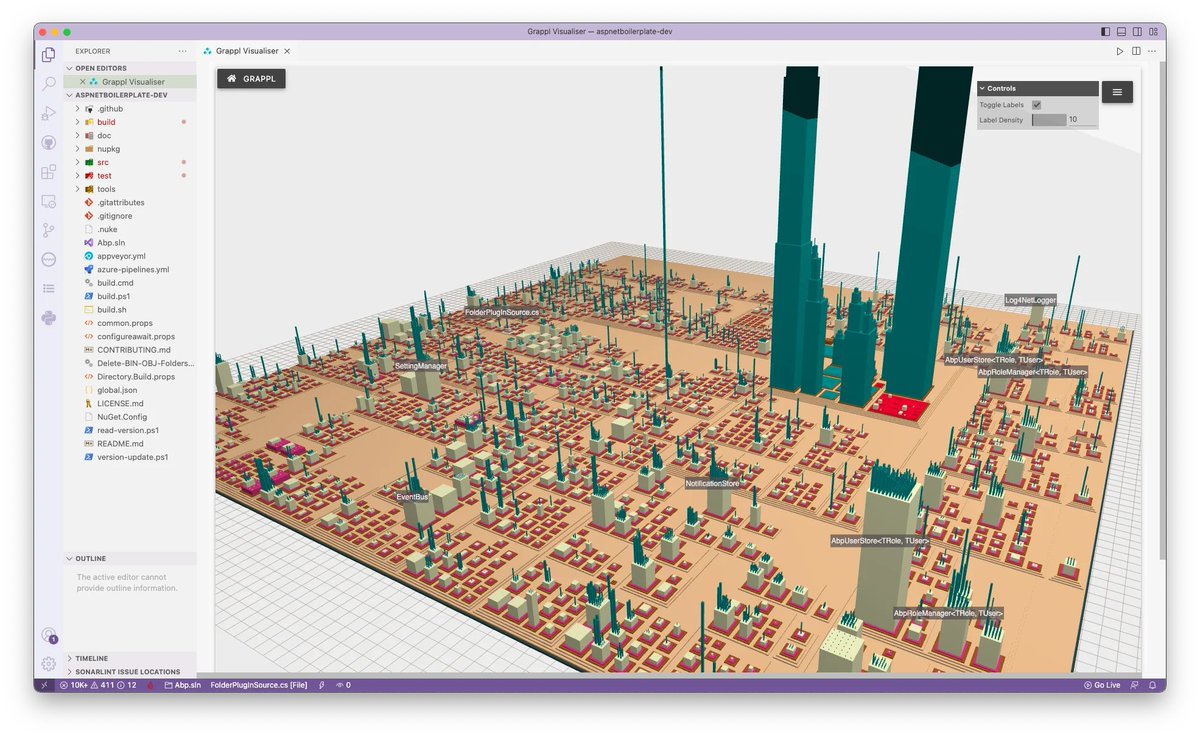Open the Abp.sln file

[x=130, y=242]
